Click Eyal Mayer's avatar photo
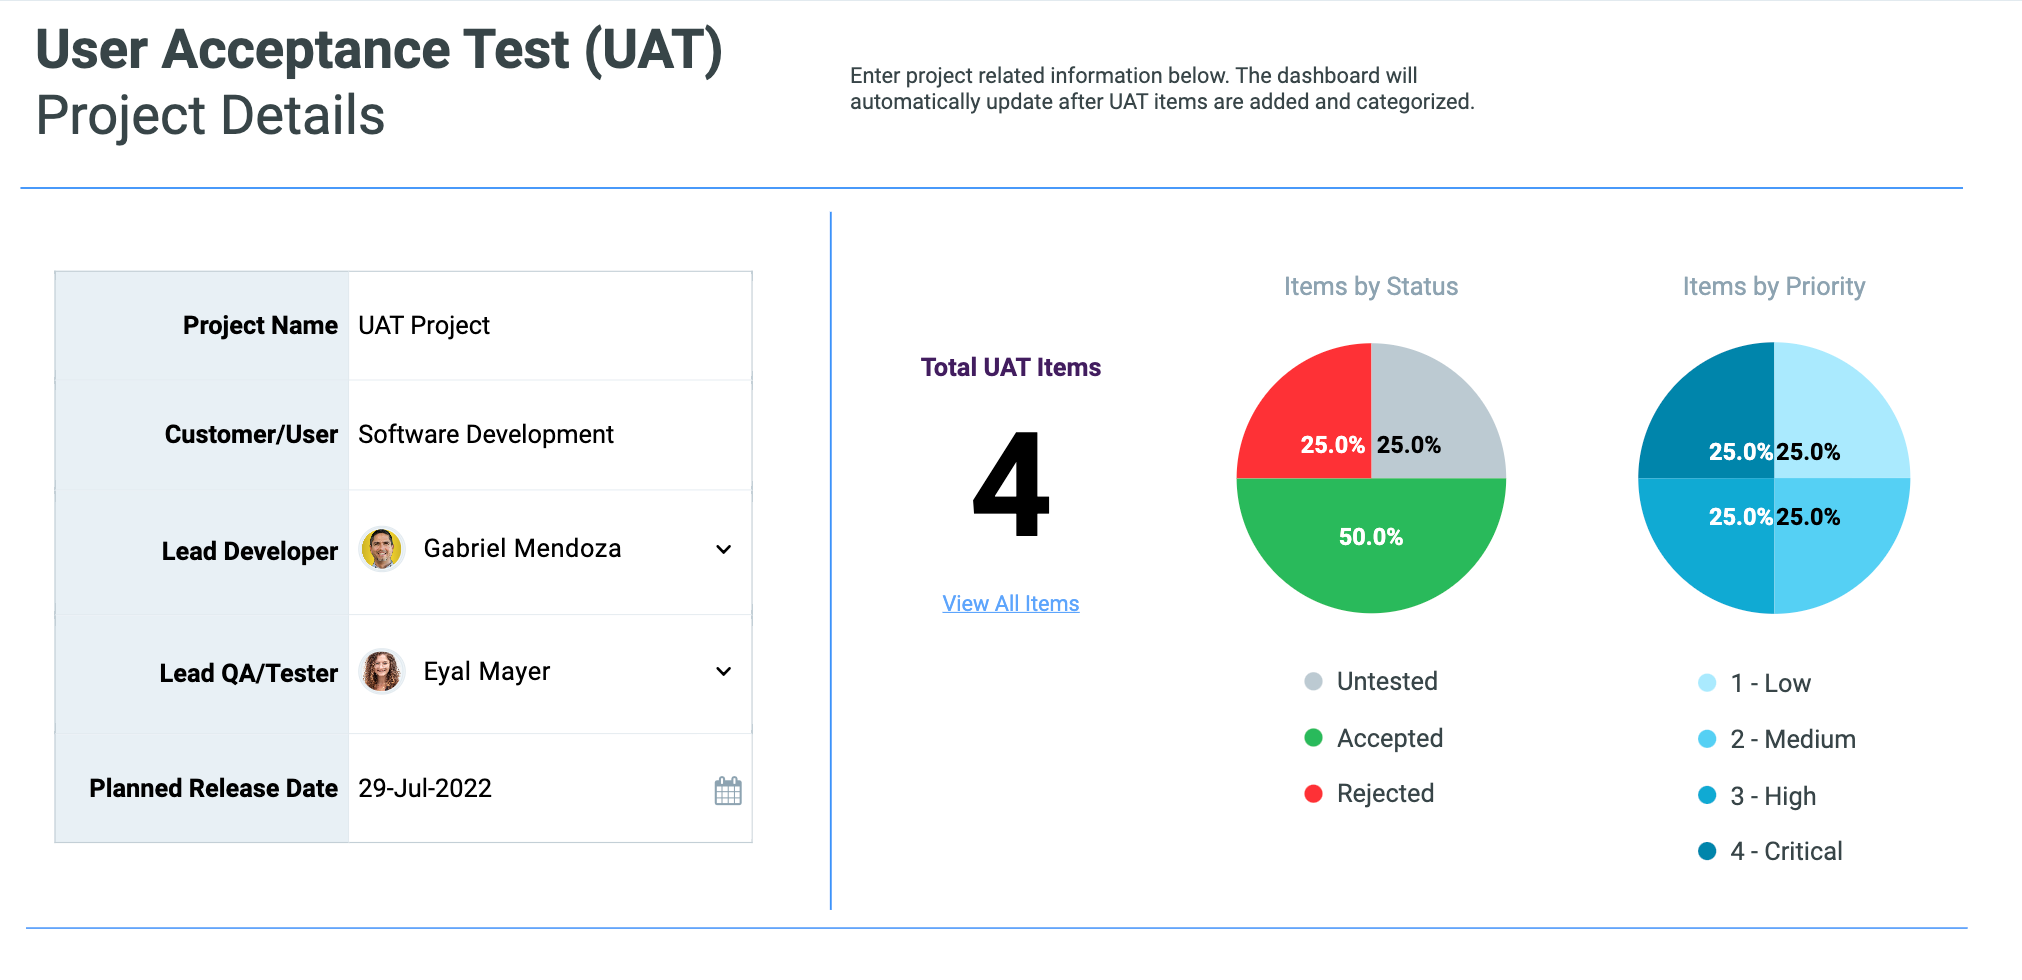This screenshot has height=980, width=2022. [x=381, y=672]
